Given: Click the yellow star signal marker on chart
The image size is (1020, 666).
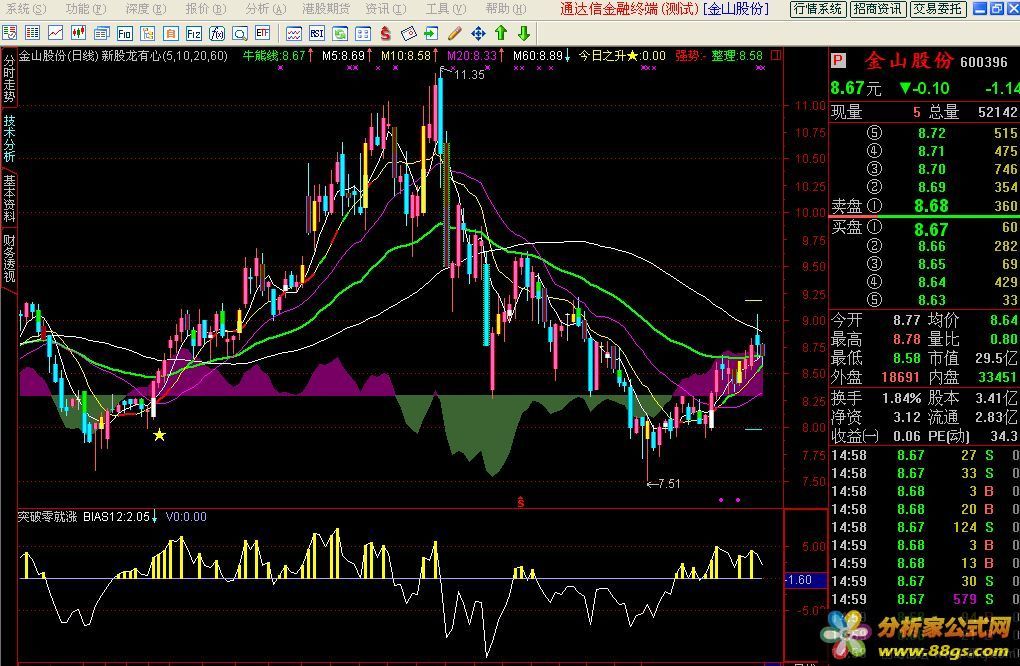Looking at the screenshot, I should [x=159, y=434].
